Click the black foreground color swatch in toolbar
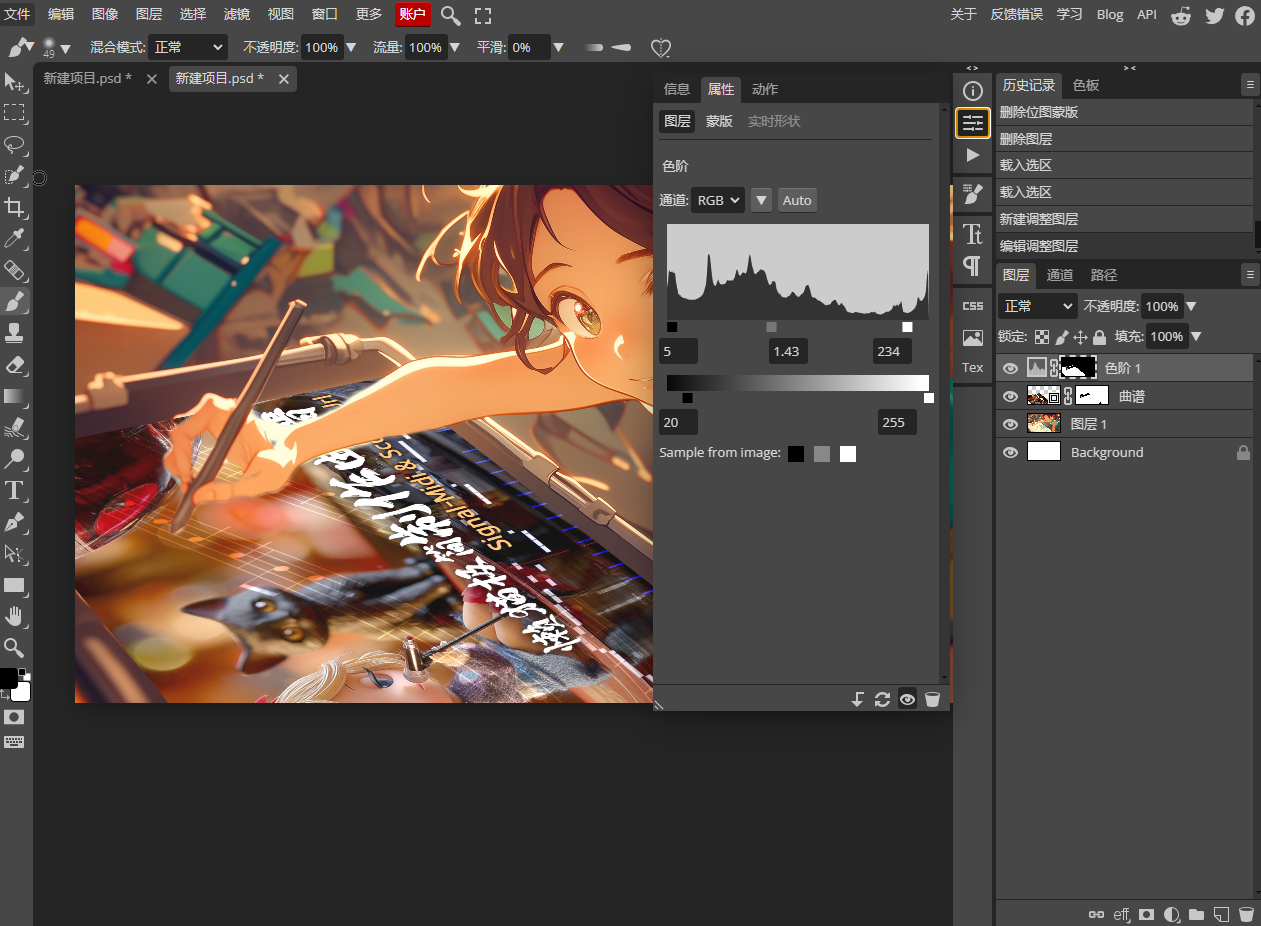Image resolution: width=1261 pixels, height=926 pixels. tap(8, 678)
